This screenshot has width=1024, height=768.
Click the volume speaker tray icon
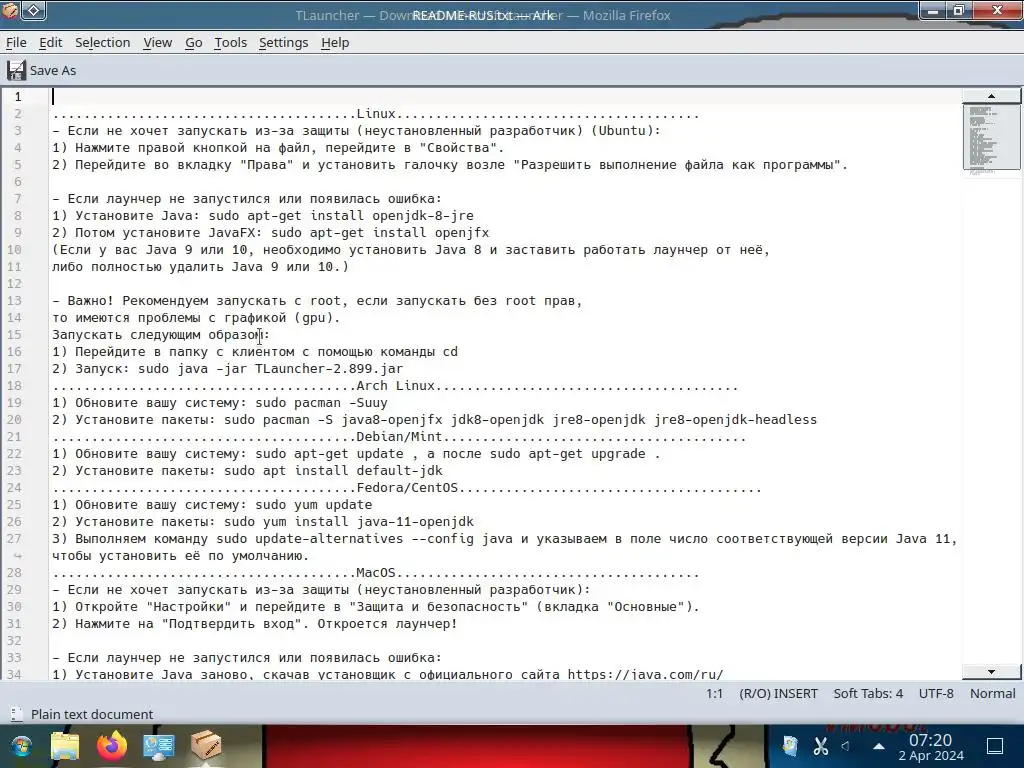pyautogui.click(x=846, y=746)
